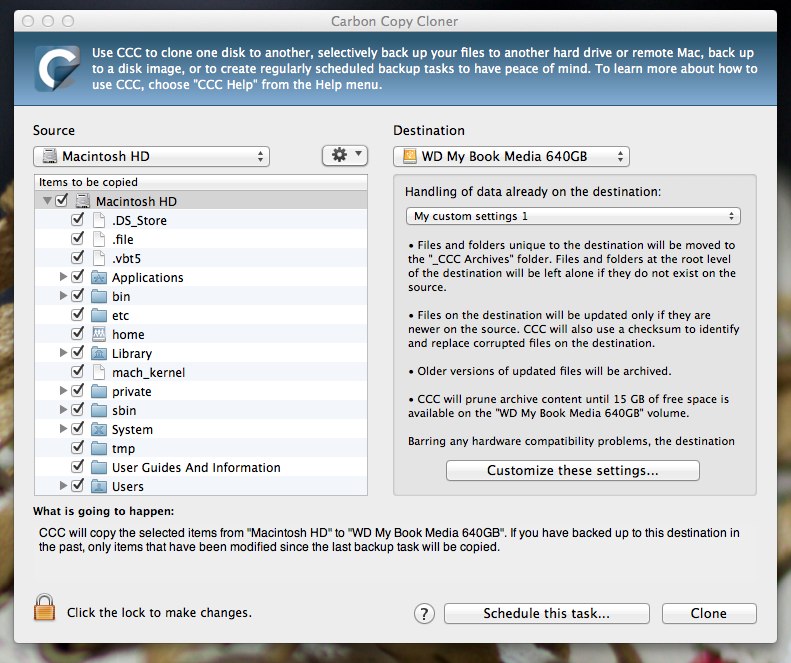This screenshot has height=663, width=791.
Task: Uncheck the mach_kernel checkbox
Action: point(77,371)
